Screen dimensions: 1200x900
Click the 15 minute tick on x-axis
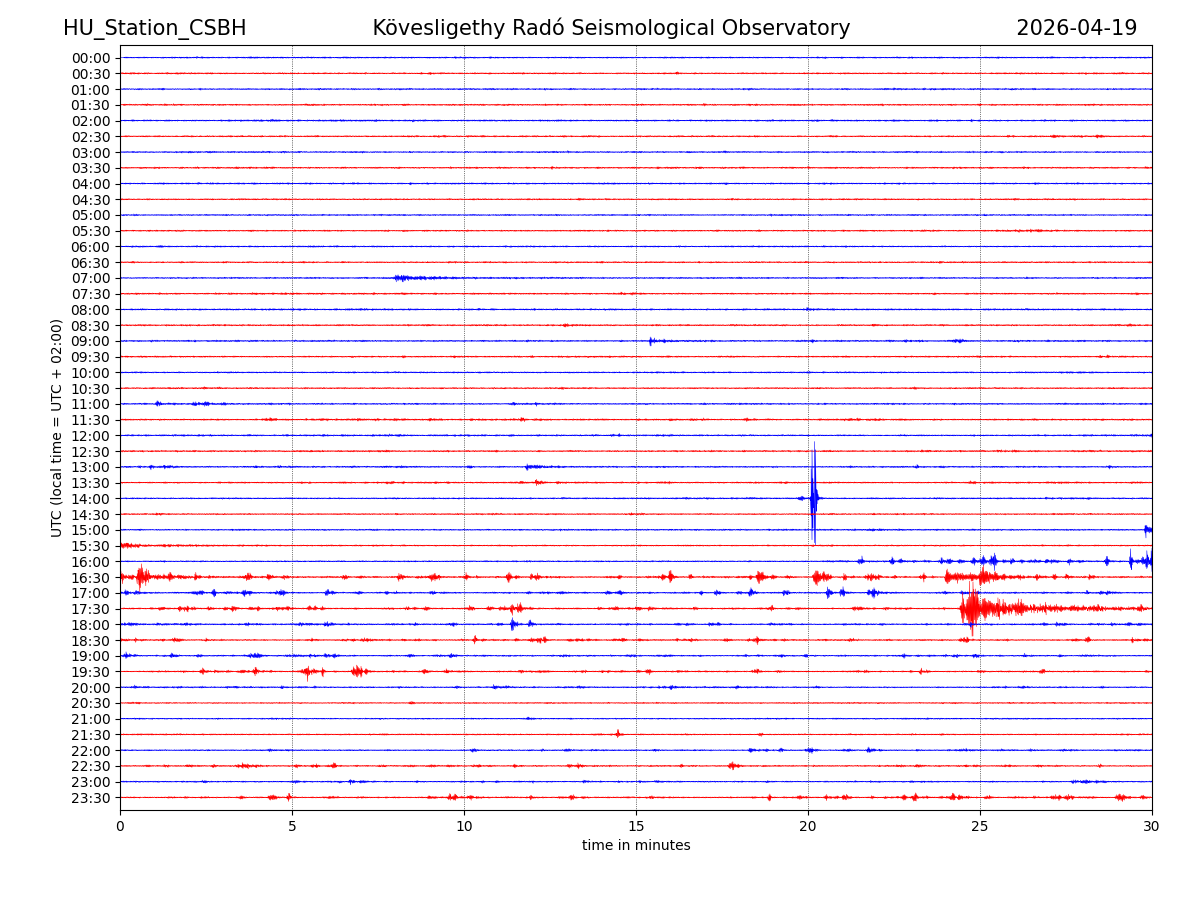point(636,826)
